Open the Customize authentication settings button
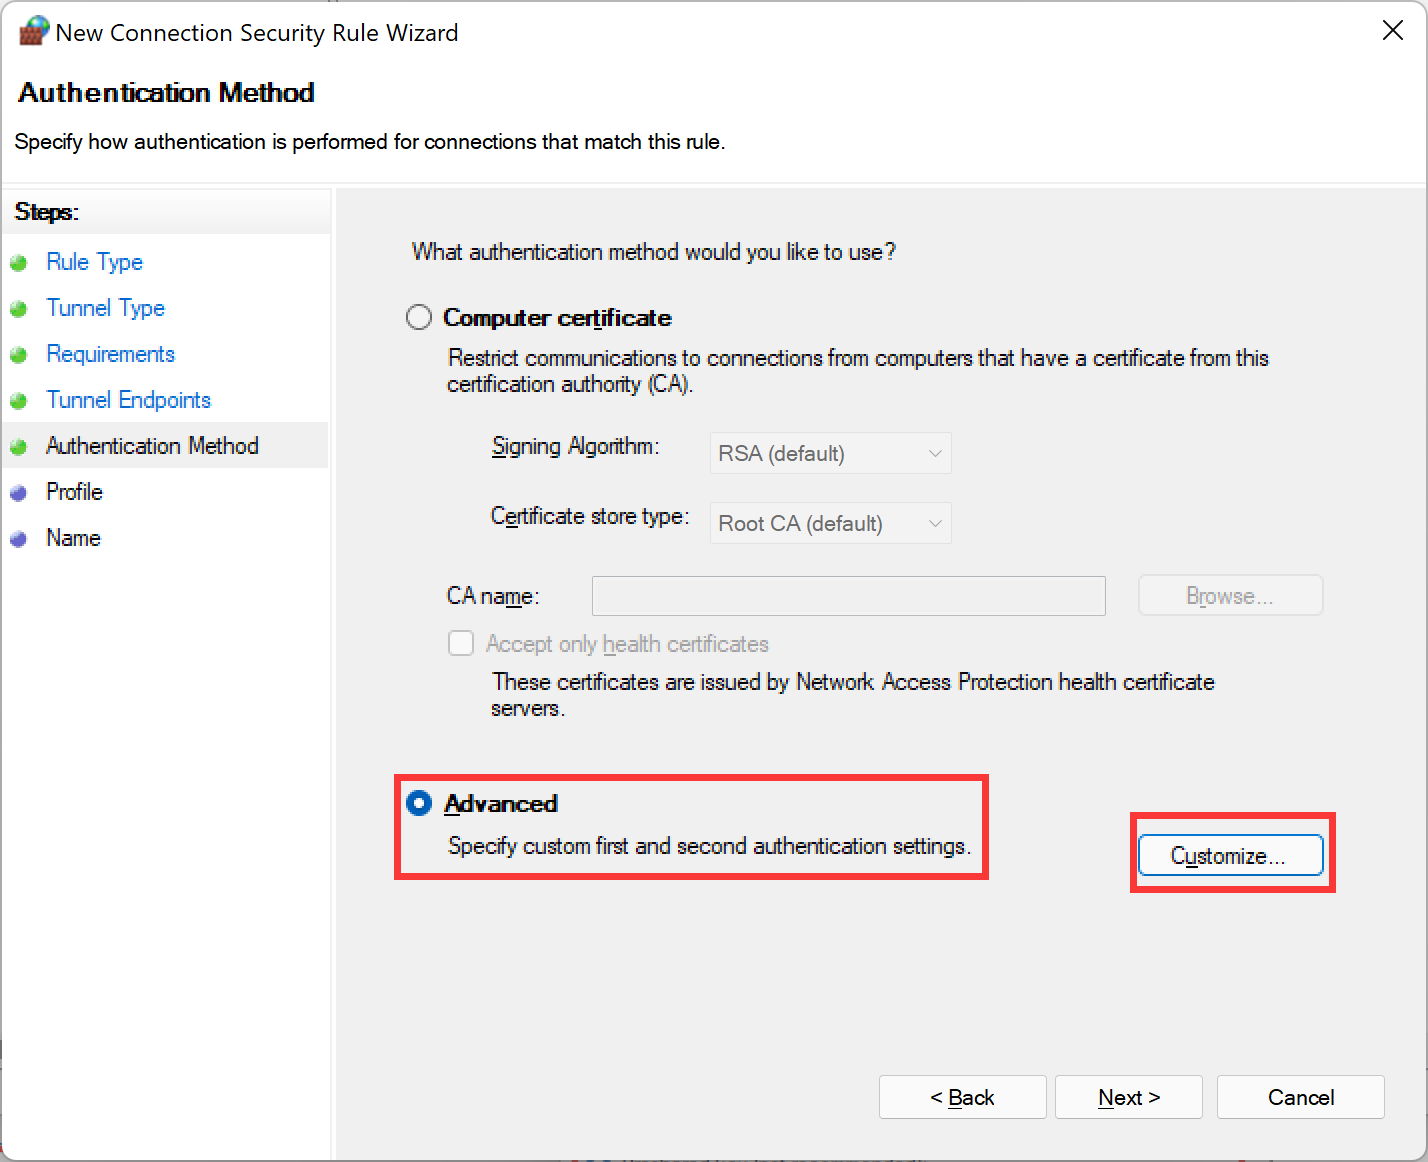This screenshot has width=1428, height=1162. coord(1230,856)
